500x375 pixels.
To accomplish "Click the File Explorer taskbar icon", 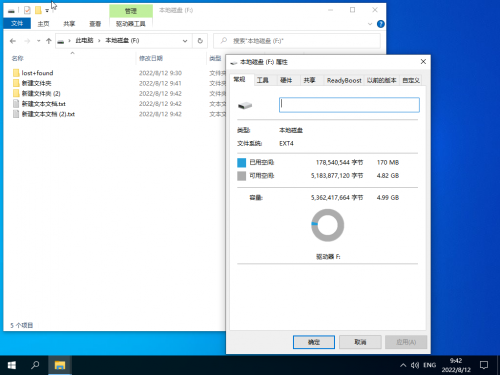I will pyautogui.click(x=60, y=365).
